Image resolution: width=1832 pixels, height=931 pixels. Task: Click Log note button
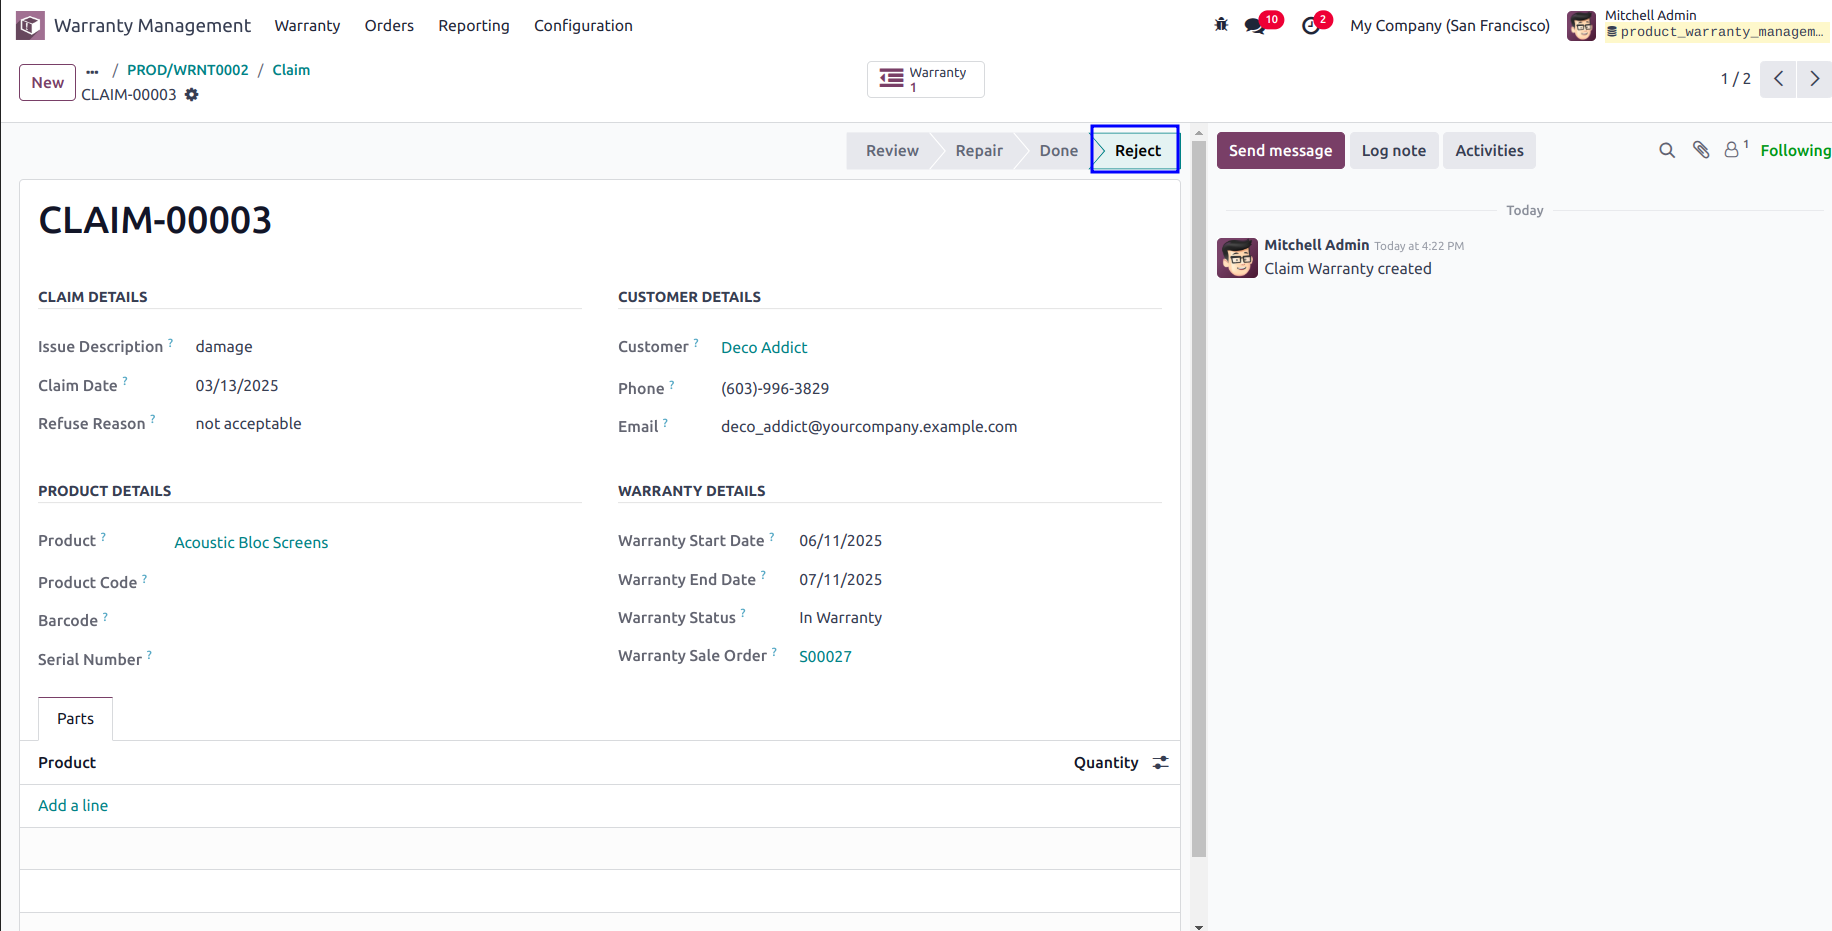click(1394, 151)
